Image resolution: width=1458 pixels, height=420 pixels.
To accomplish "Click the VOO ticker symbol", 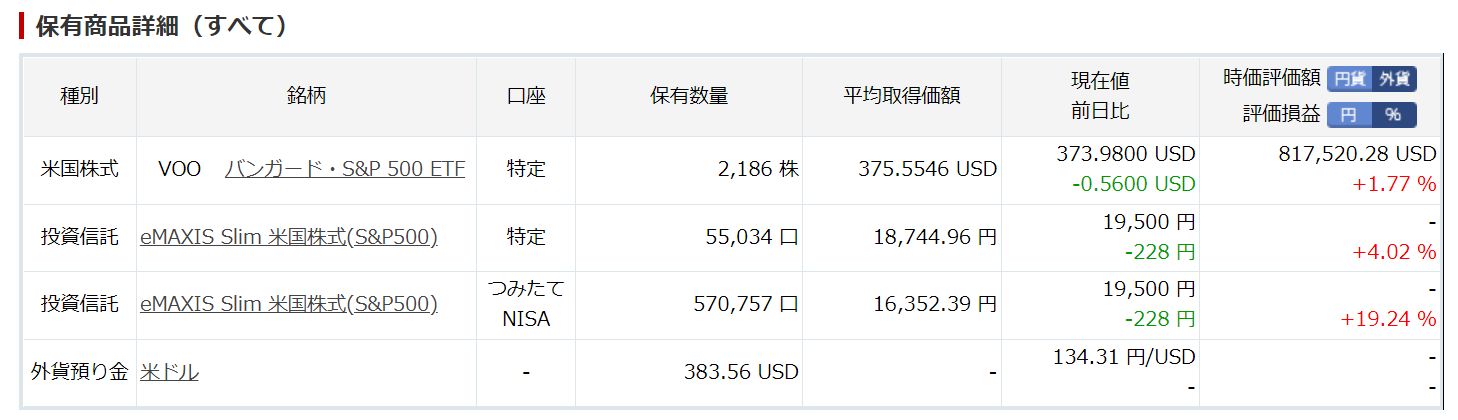I will tap(180, 169).
